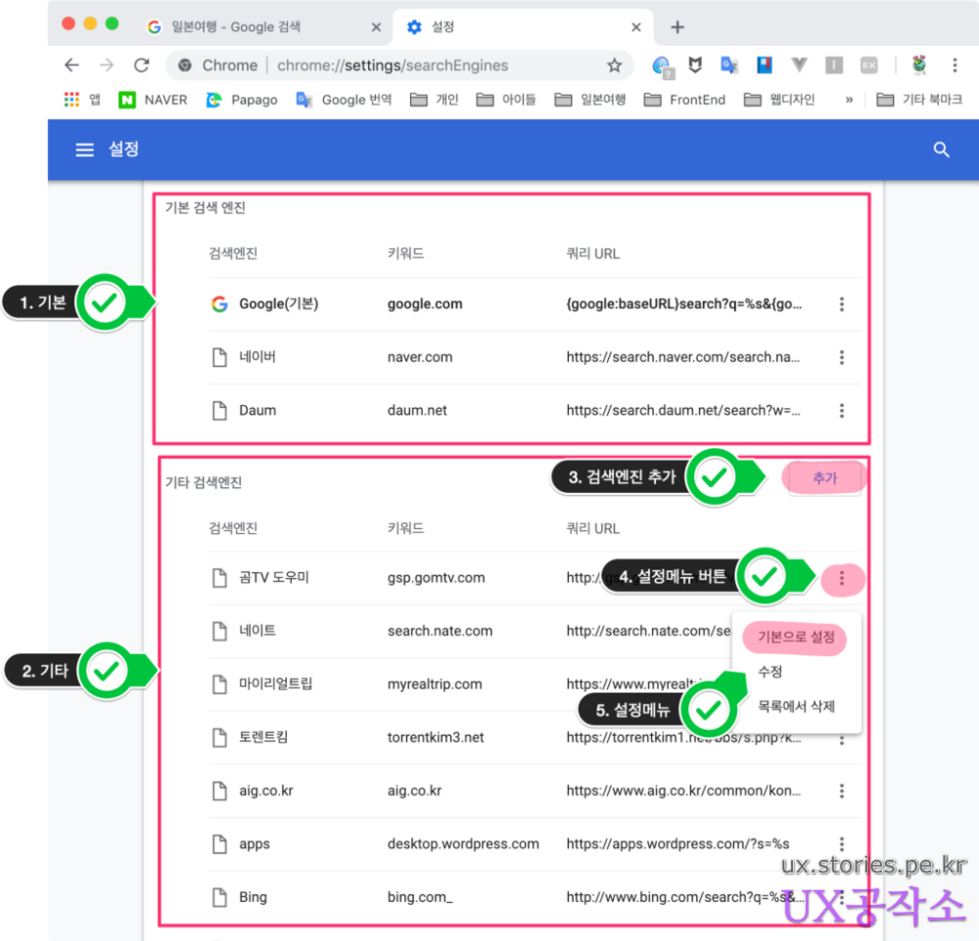The width and height of the screenshot is (979, 941).
Task: Open a new tab with plus button
Action: tap(677, 27)
